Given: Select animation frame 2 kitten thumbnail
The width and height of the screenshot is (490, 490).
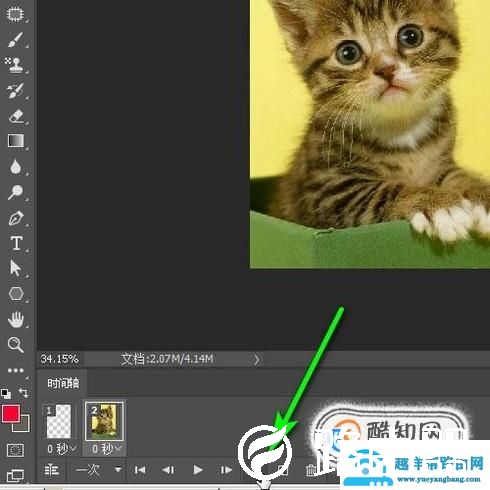Looking at the screenshot, I should [104, 421].
